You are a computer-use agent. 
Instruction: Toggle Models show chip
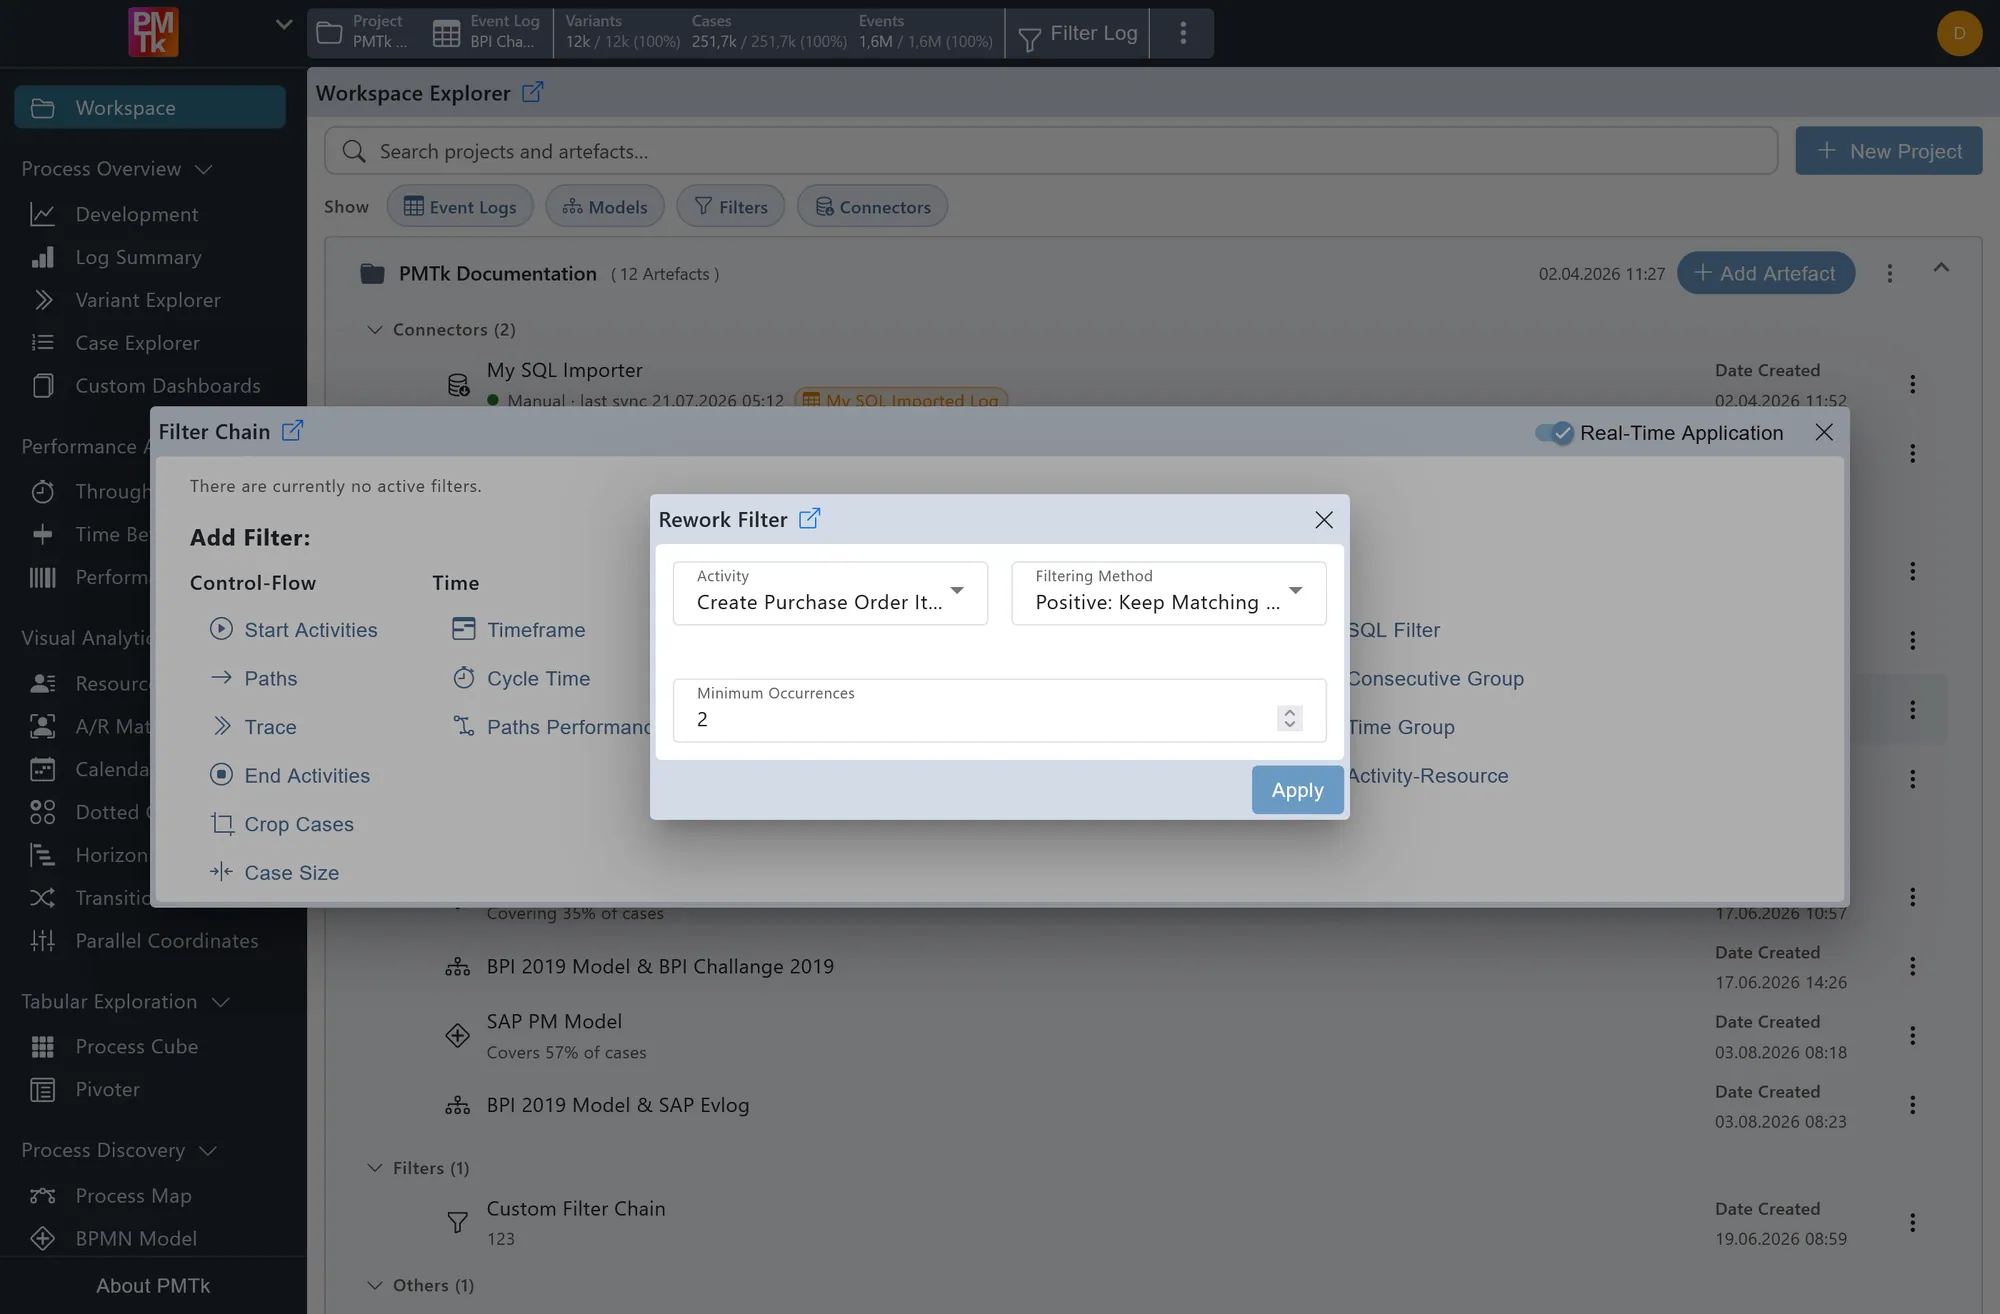[604, 206]
